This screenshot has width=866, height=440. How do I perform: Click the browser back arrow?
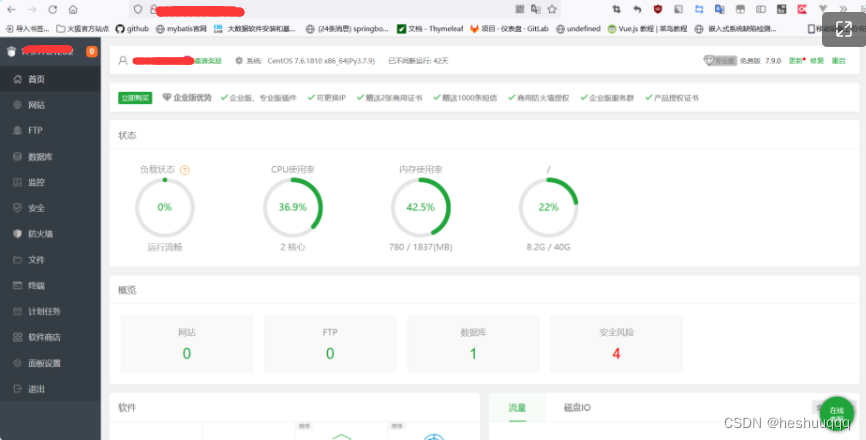(11, 9)
